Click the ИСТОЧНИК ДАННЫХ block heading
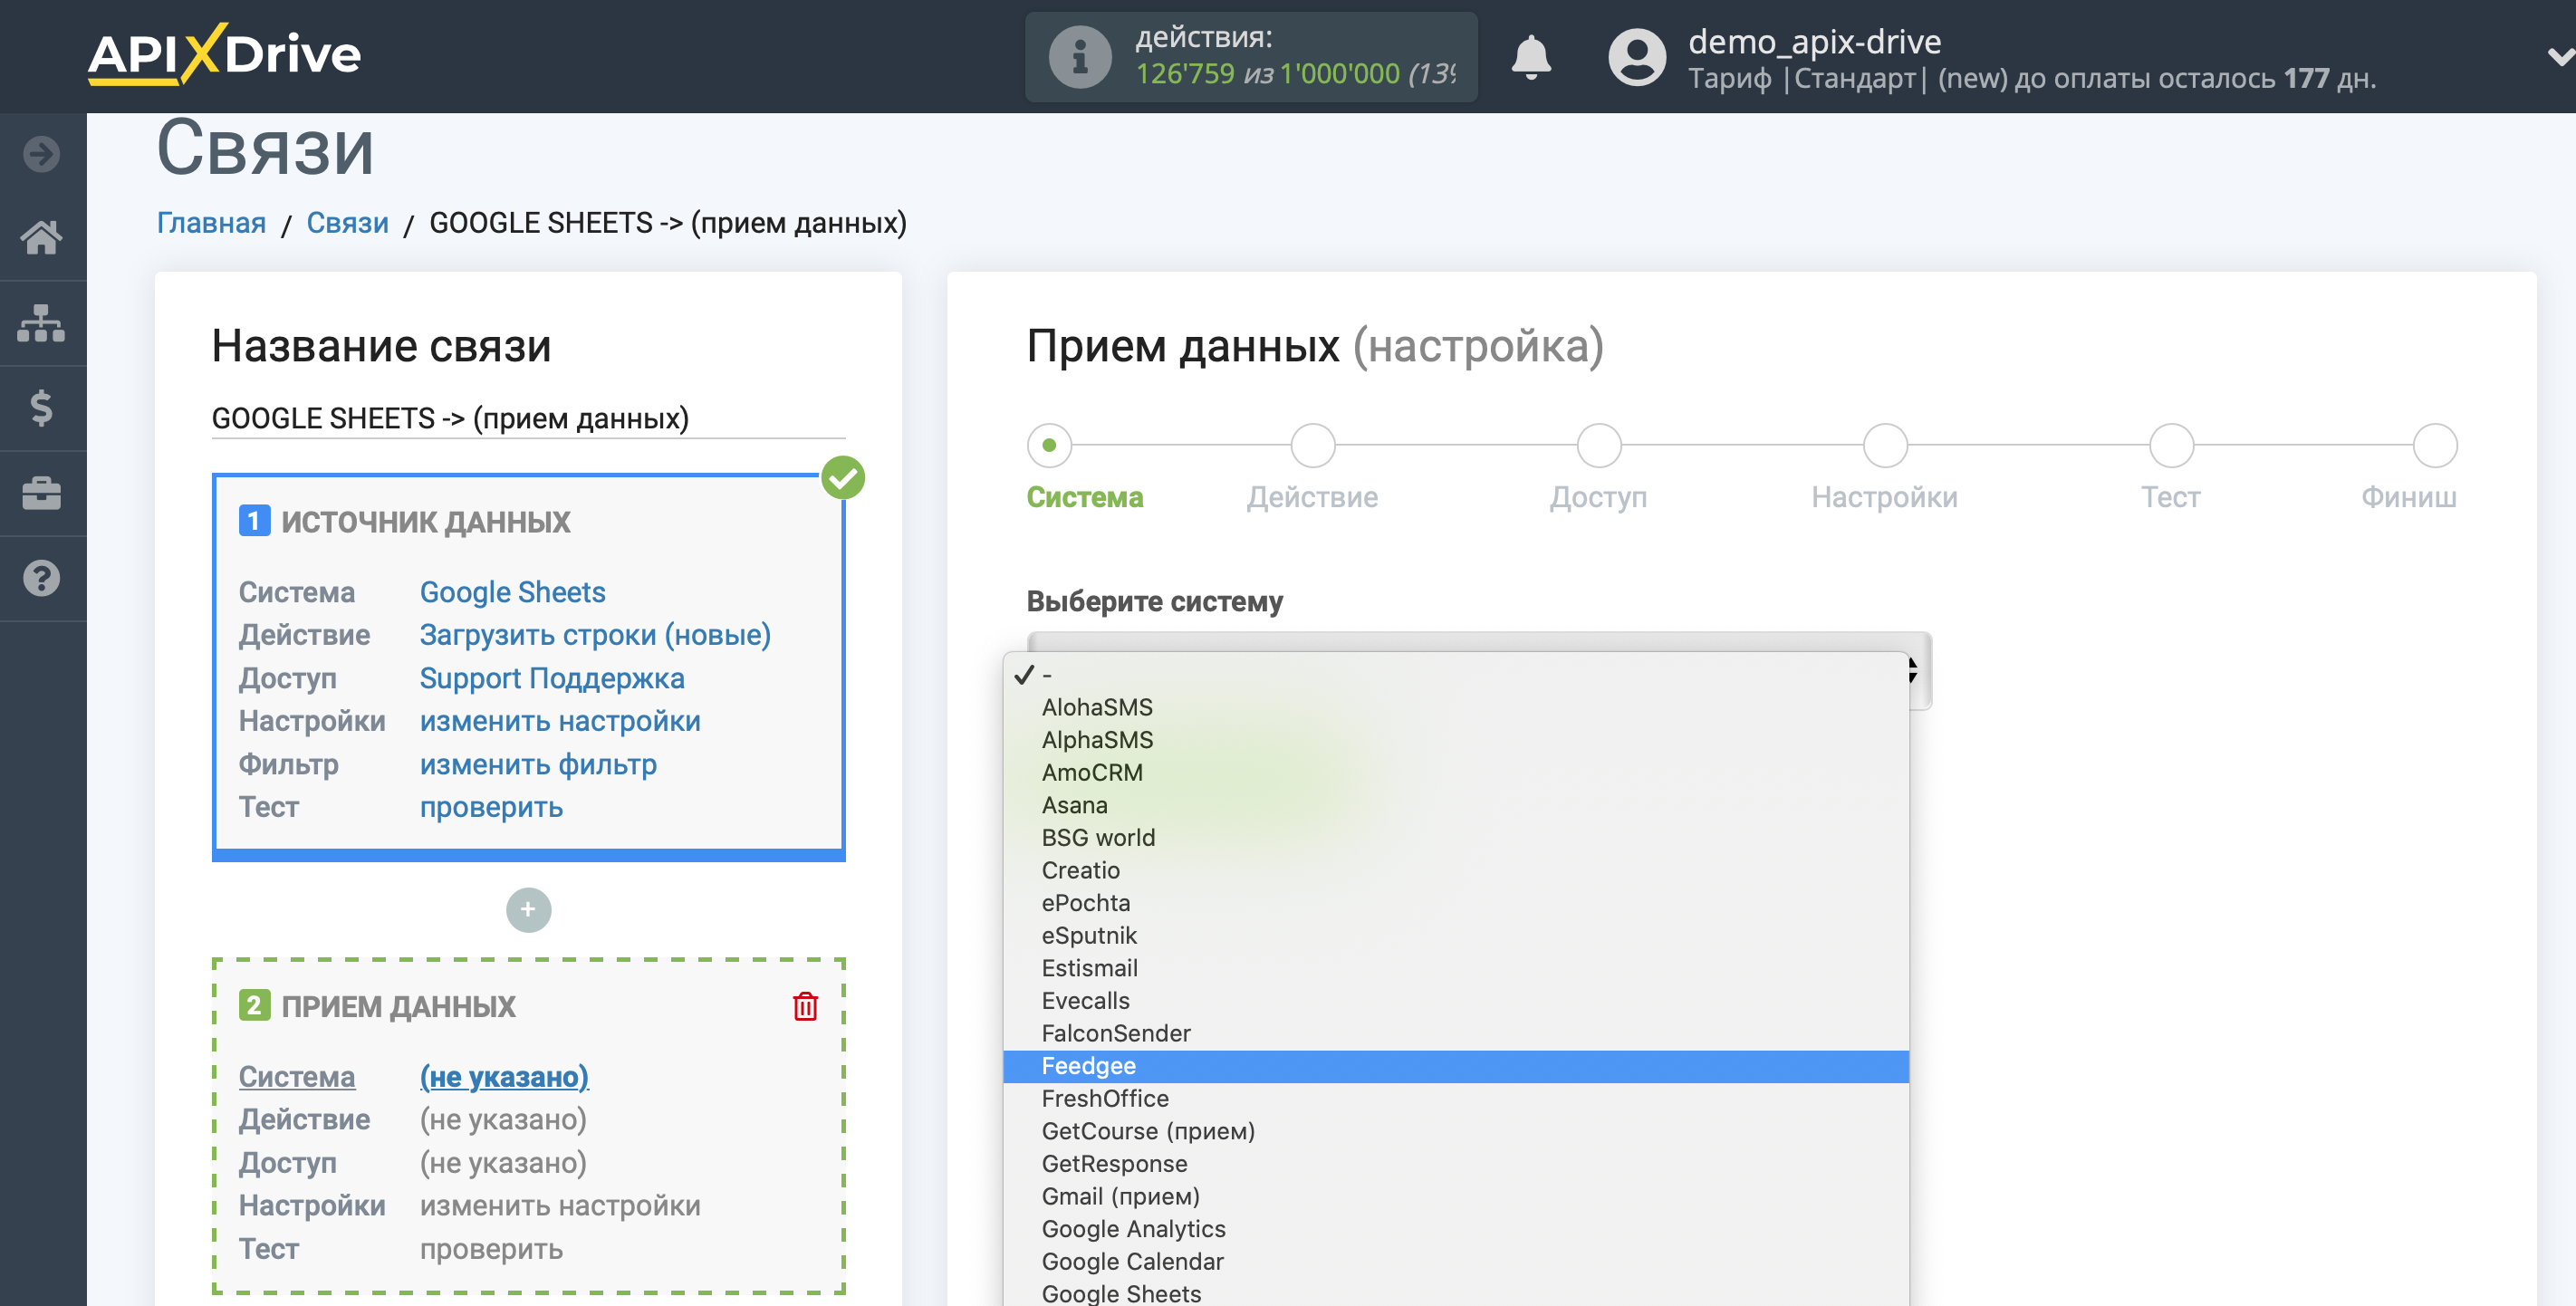Viewport: 2576px width, 1306px height. tap(425, 522)
